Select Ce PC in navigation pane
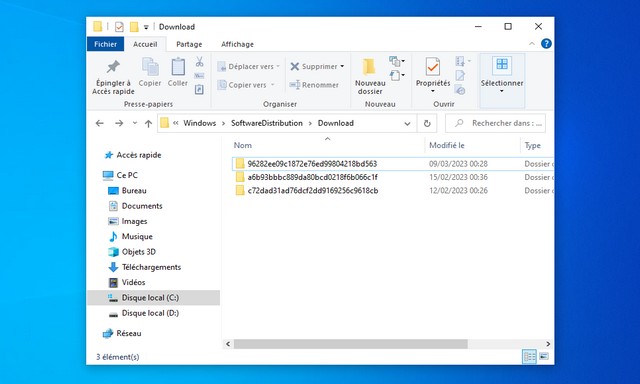 click(127, 175)
